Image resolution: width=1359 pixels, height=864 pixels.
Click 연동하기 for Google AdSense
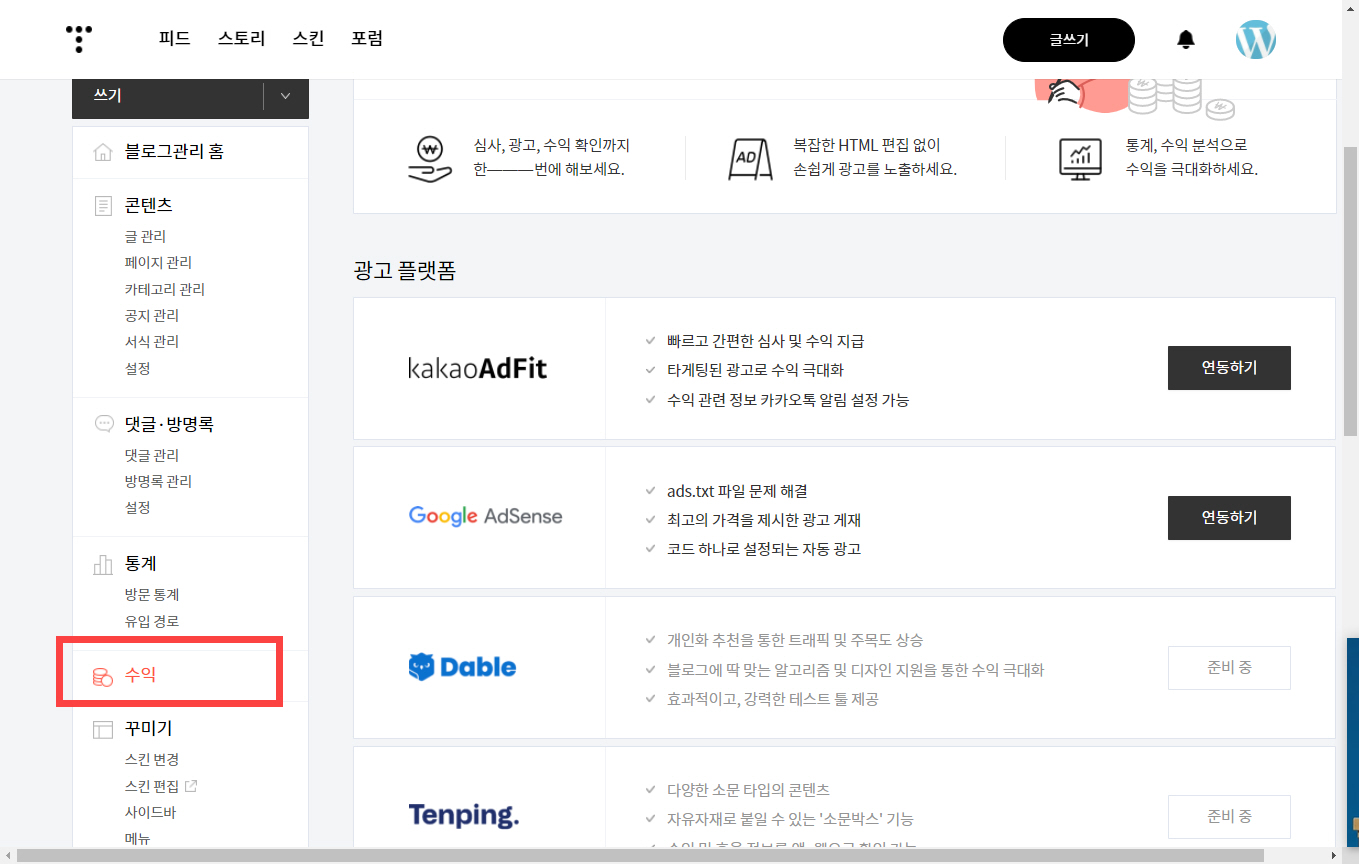click(x=1229, y=518)
